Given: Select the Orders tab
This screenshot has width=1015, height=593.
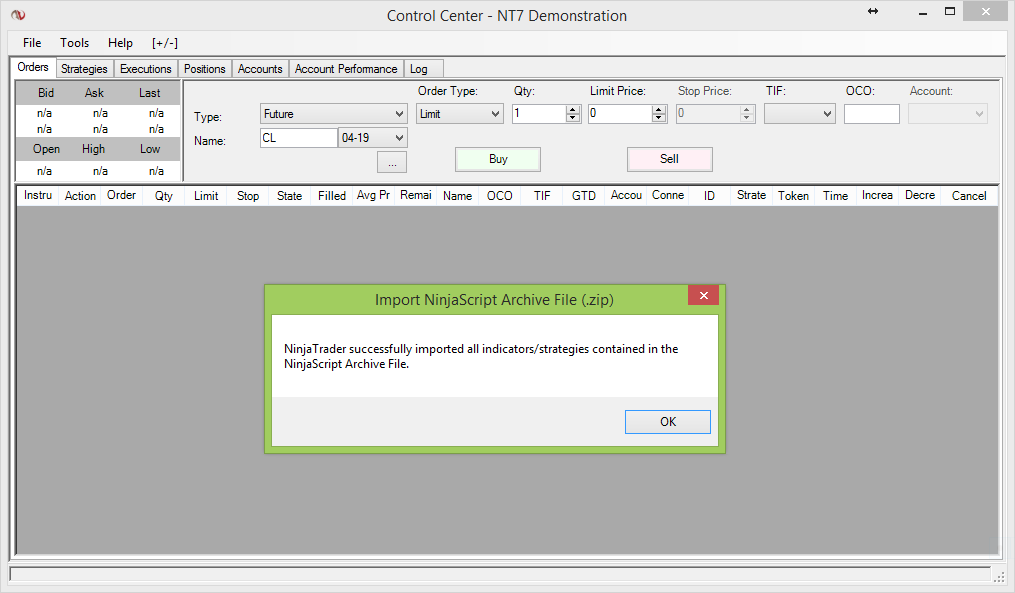Looking at the screenshot, I should [x=33, y=67].
